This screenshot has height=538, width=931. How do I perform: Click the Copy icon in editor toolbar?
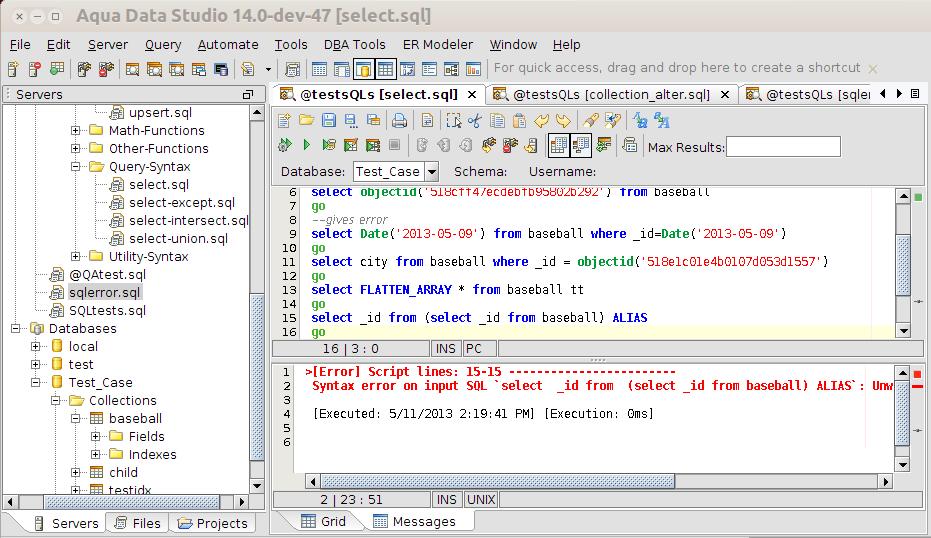498,121
